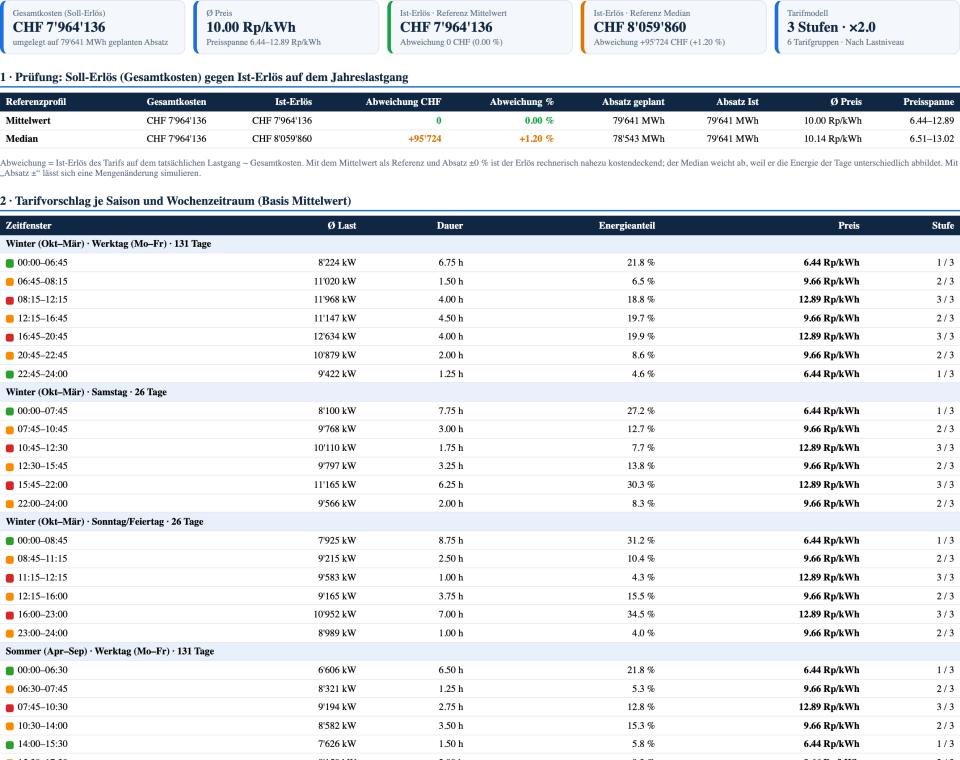This screenshot has height=760, width=960.
Task: Click the 8.75 h duration cell
Action: pyautogui.click(x=451, y=540)
